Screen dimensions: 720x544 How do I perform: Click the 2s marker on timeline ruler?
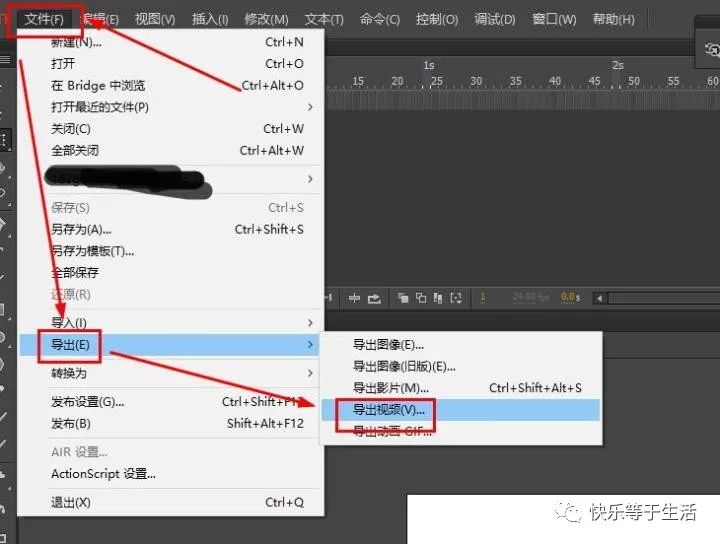(618, 65)
